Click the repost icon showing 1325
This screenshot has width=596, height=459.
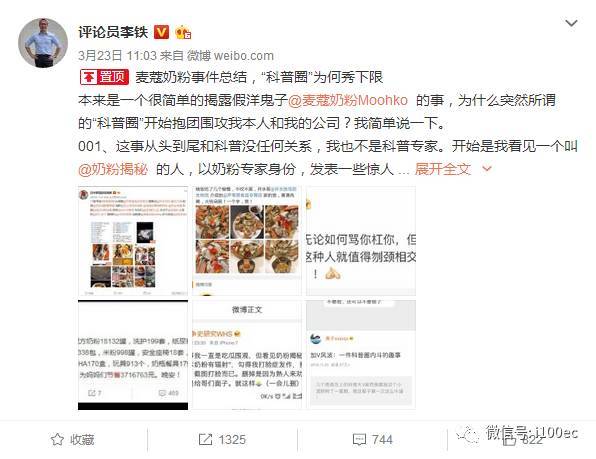click(222, 440)
